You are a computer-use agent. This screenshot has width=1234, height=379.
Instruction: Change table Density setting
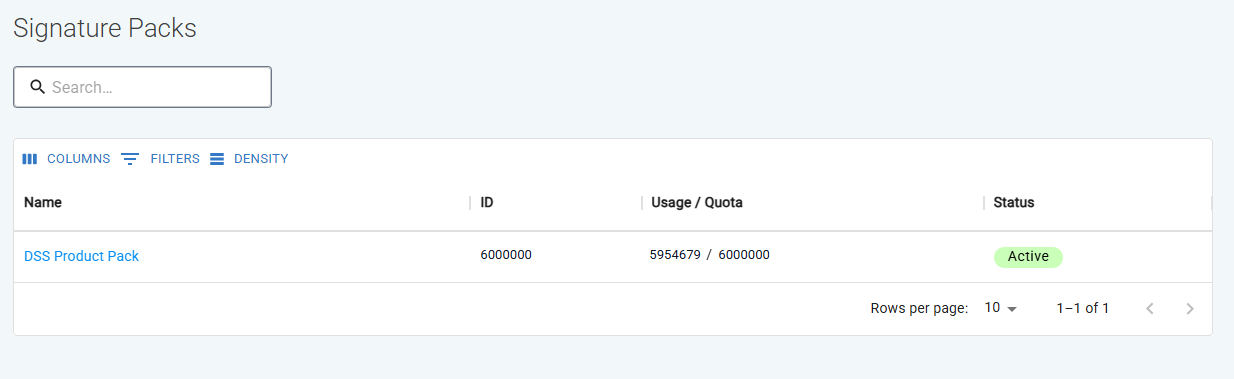click(249, 159)
